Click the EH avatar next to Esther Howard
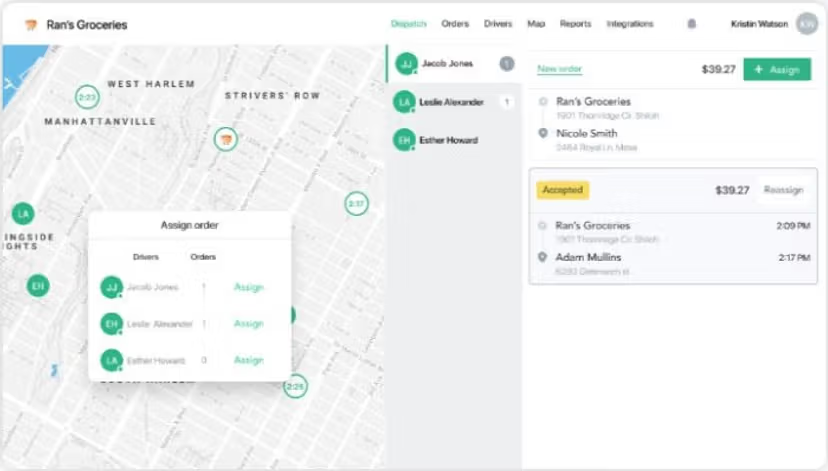The height and width of the screenshot is (471, 828). point(404,140)
